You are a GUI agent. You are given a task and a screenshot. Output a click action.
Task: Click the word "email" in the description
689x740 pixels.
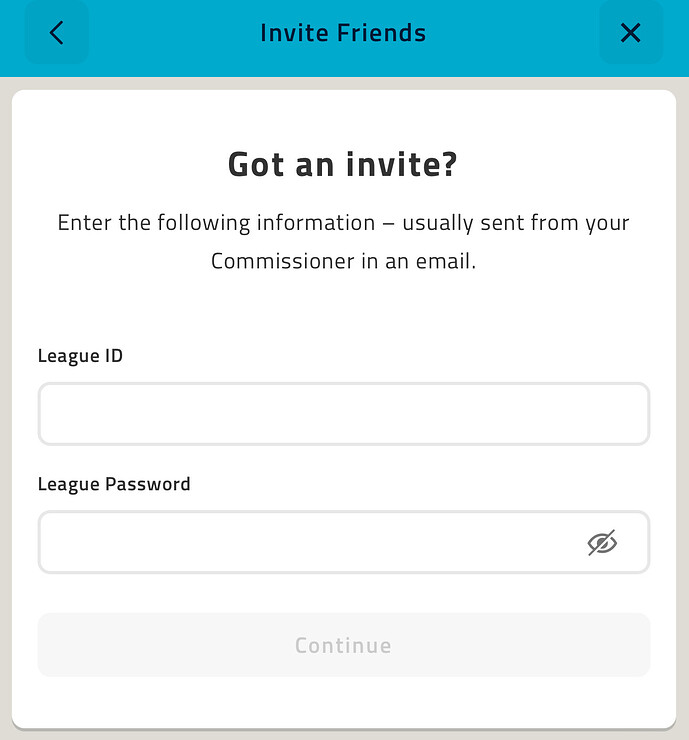click(445, 261)
